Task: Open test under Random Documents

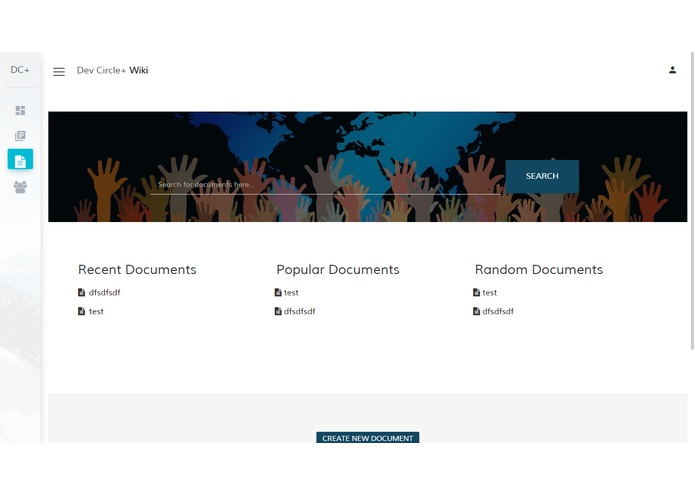Action: click(490, 292)
